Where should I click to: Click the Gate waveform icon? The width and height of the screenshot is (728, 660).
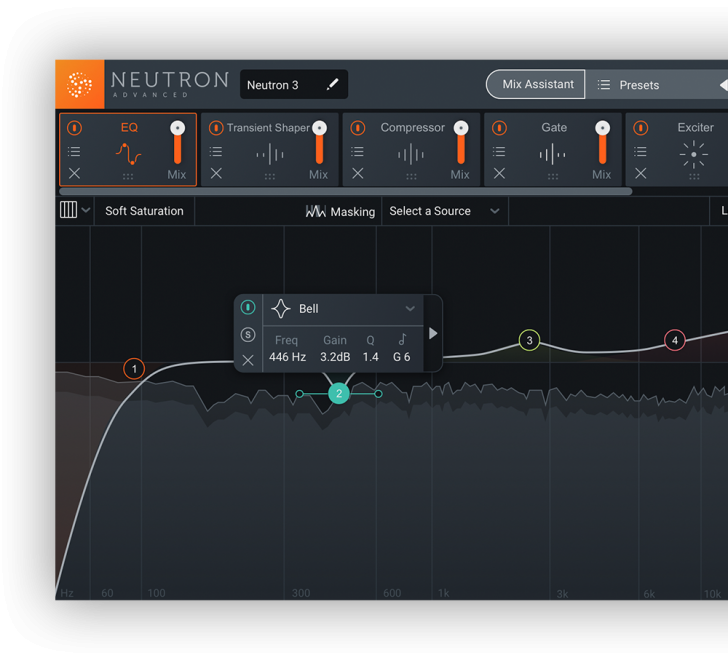[552, 155]
